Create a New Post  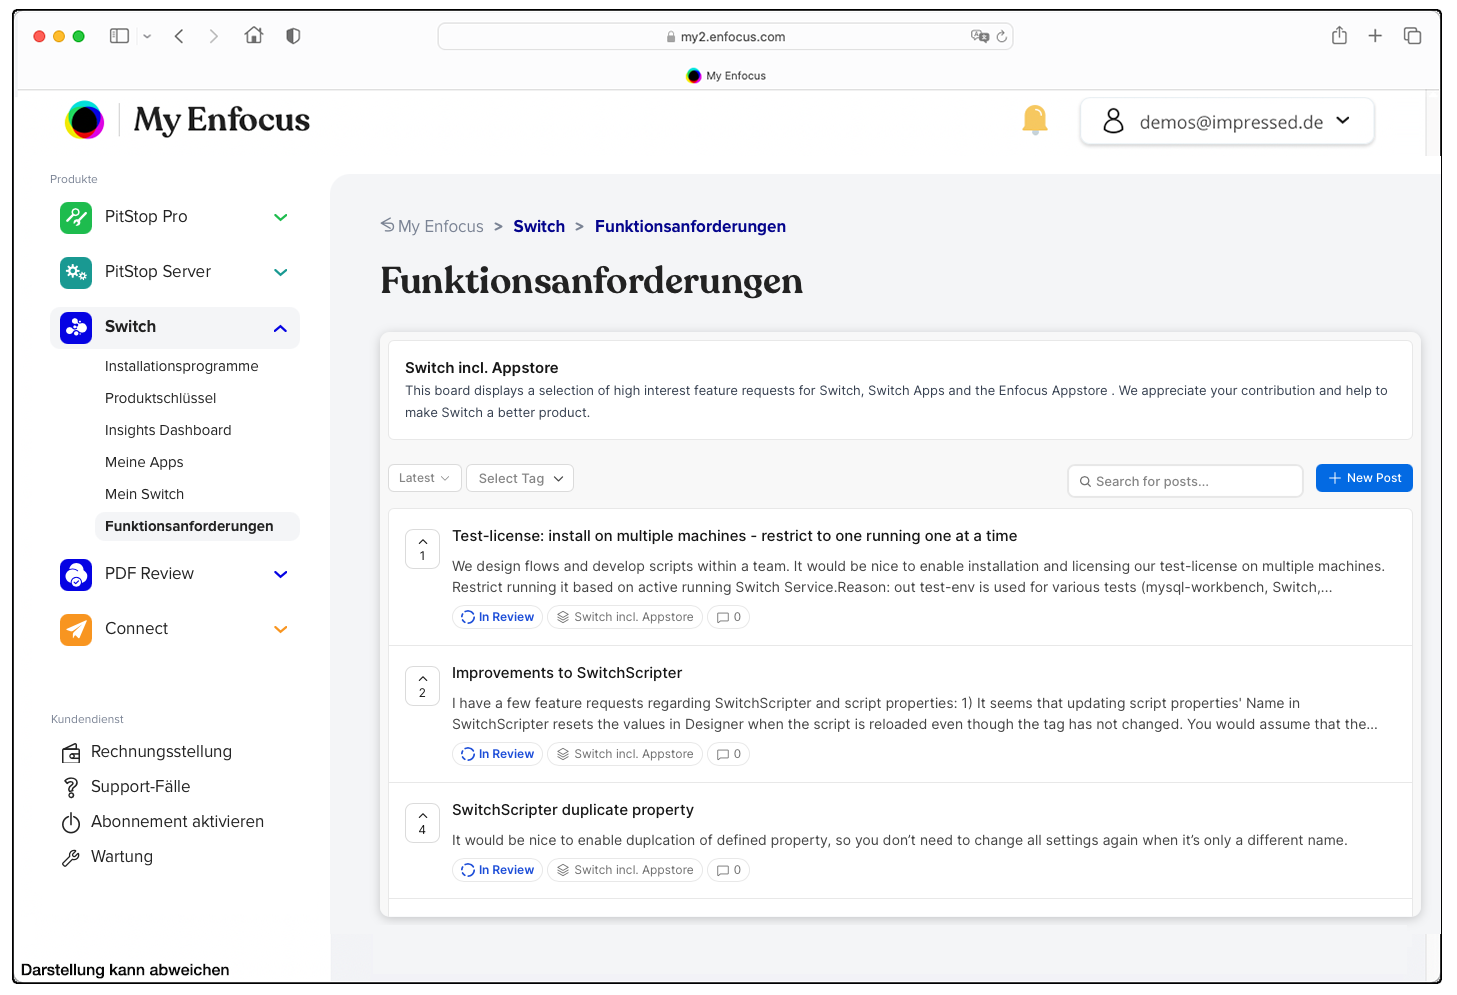[x=1363, y=478]
